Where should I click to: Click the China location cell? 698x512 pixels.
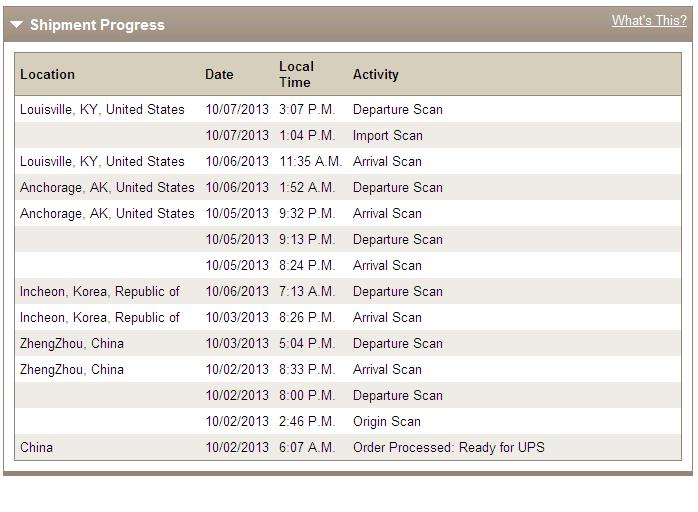click(x=36, y=447)
